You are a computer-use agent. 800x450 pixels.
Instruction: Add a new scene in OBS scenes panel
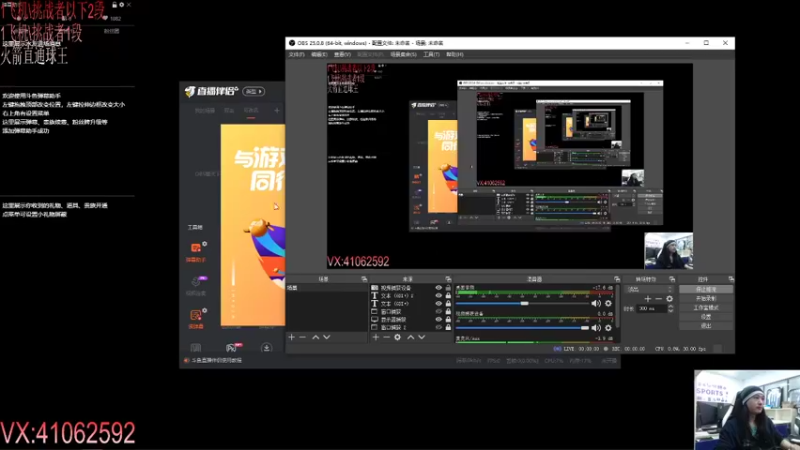coord(291,337)
